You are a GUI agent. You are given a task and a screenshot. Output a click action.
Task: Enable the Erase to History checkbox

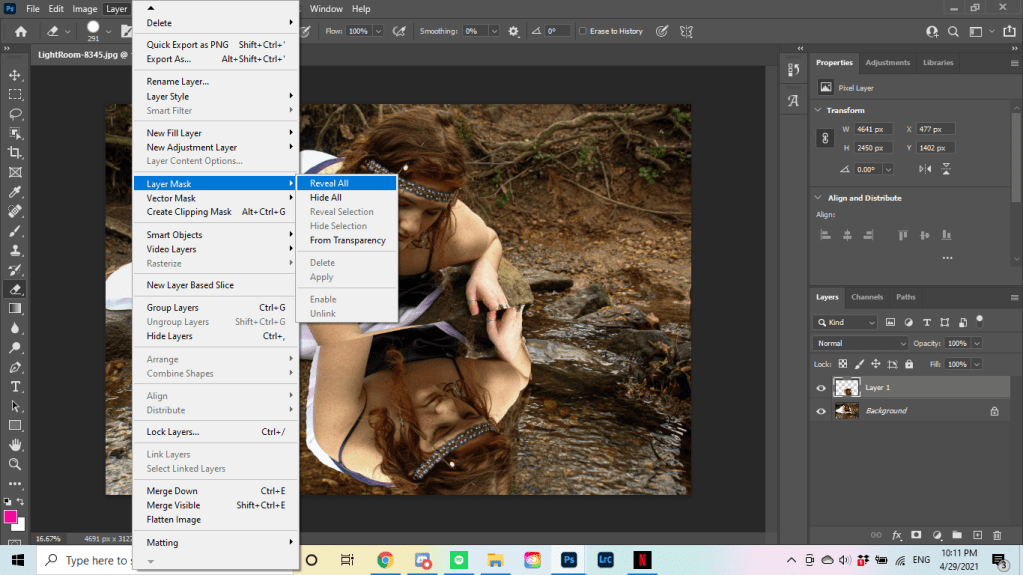point(583,31)
